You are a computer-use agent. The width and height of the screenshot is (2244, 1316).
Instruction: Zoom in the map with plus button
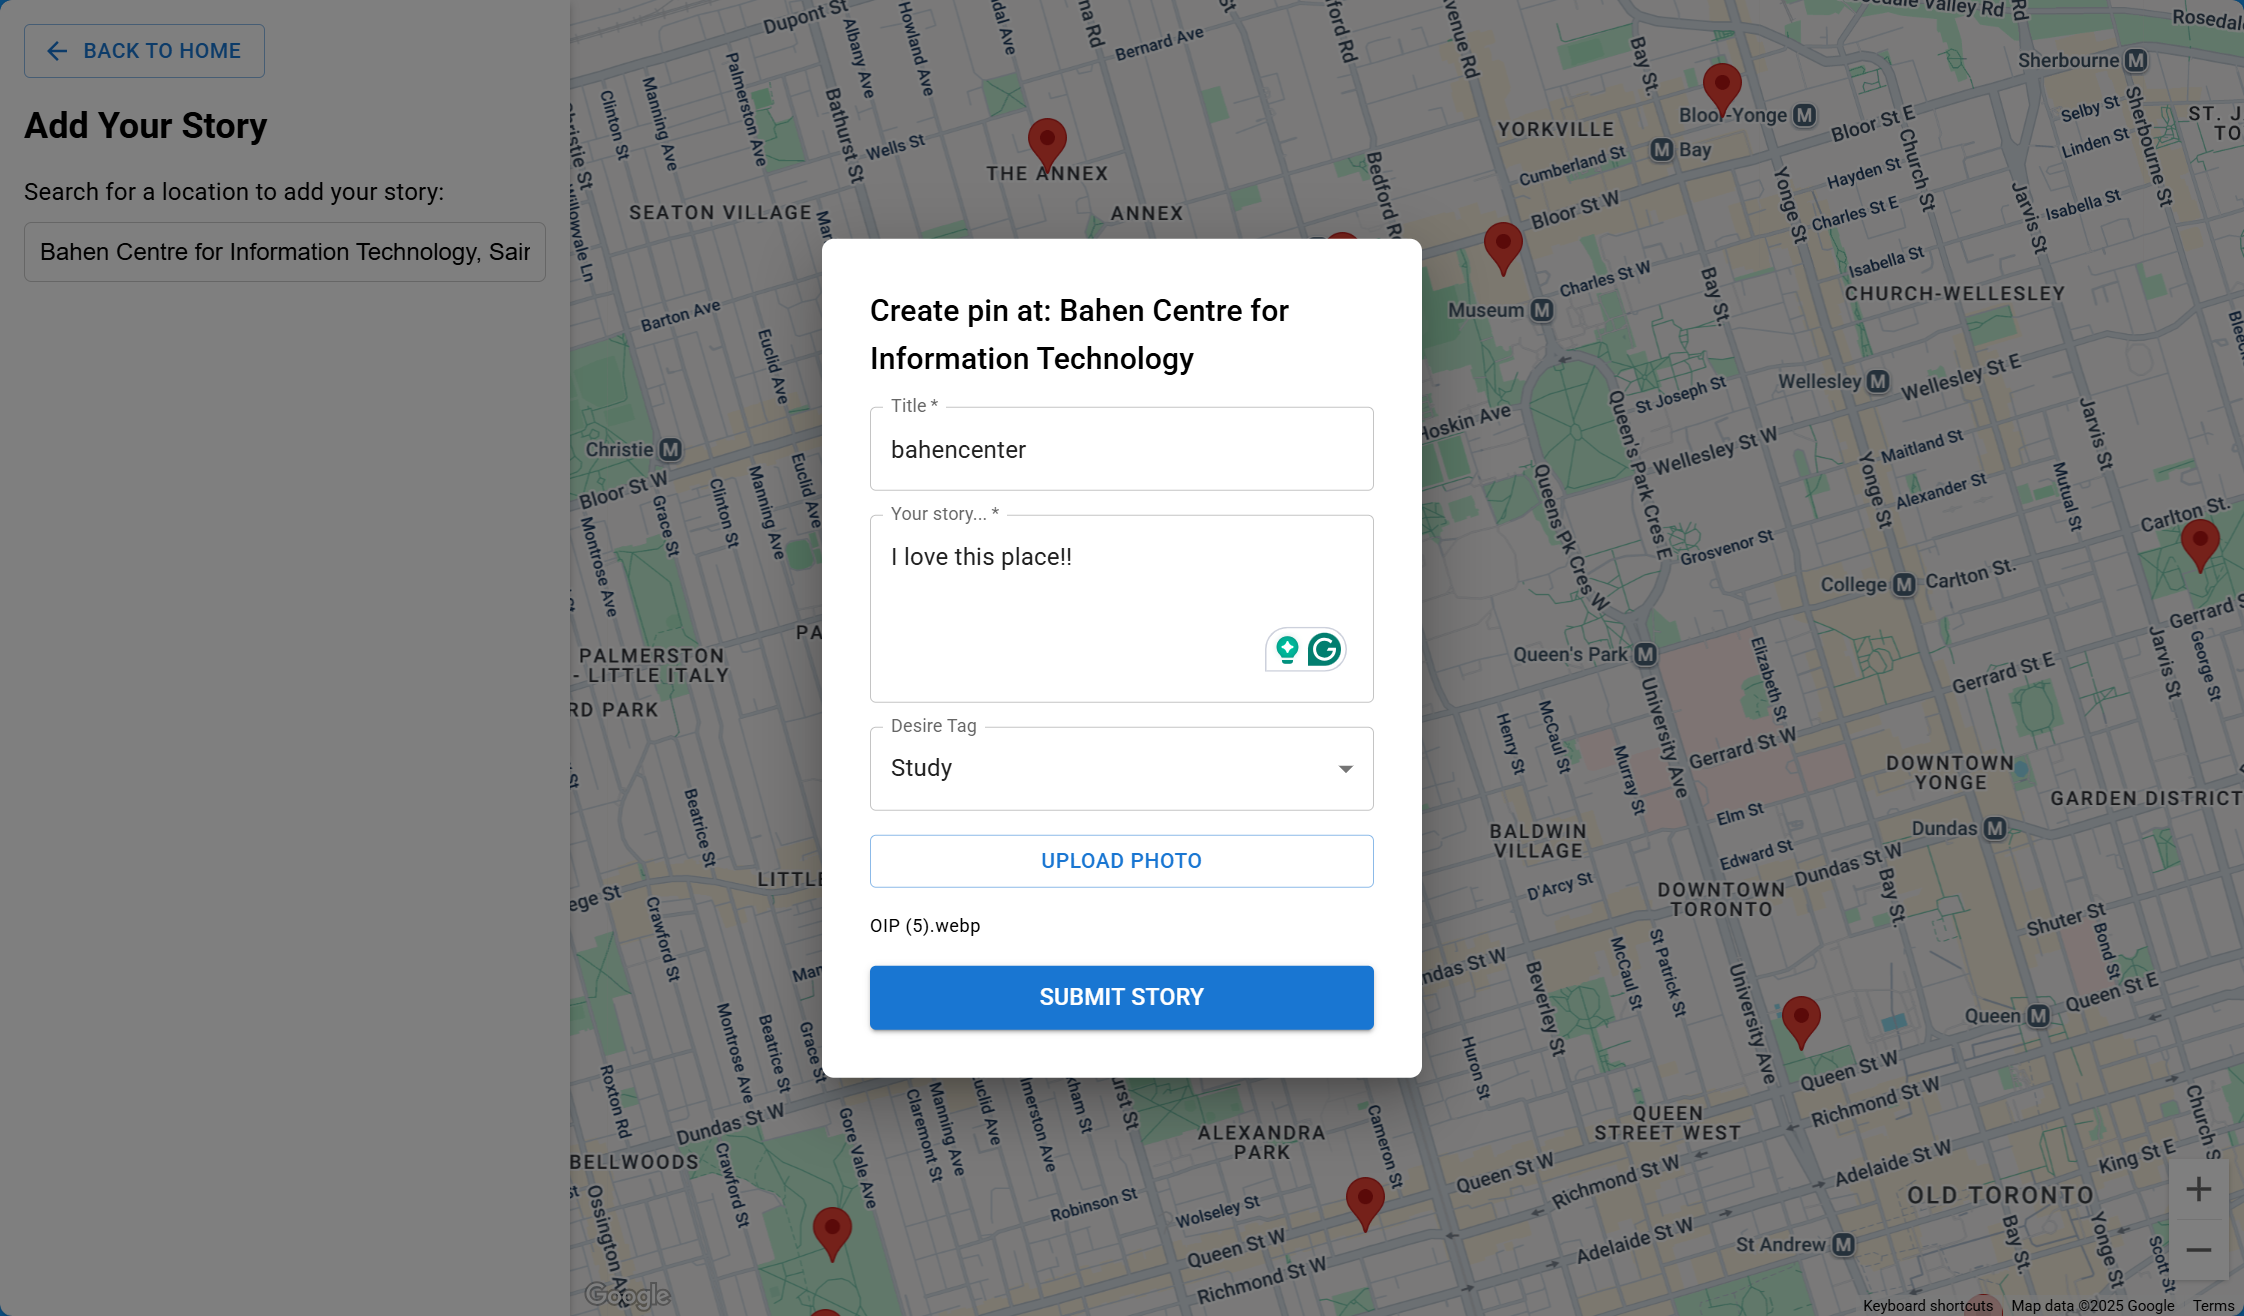tap(2198, 1189)
